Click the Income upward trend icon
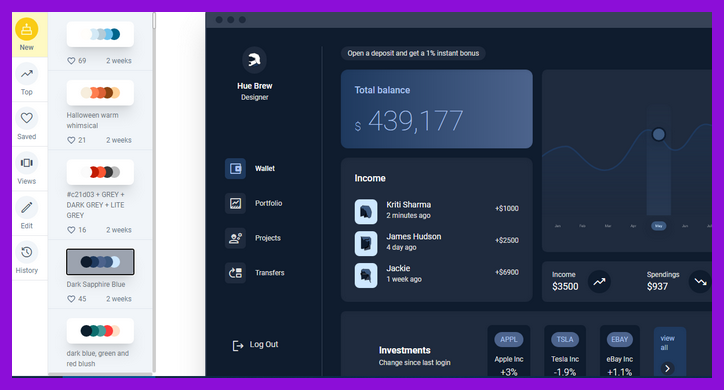Image resolution: width=724 pixels, height=390 pixels. 599,282
